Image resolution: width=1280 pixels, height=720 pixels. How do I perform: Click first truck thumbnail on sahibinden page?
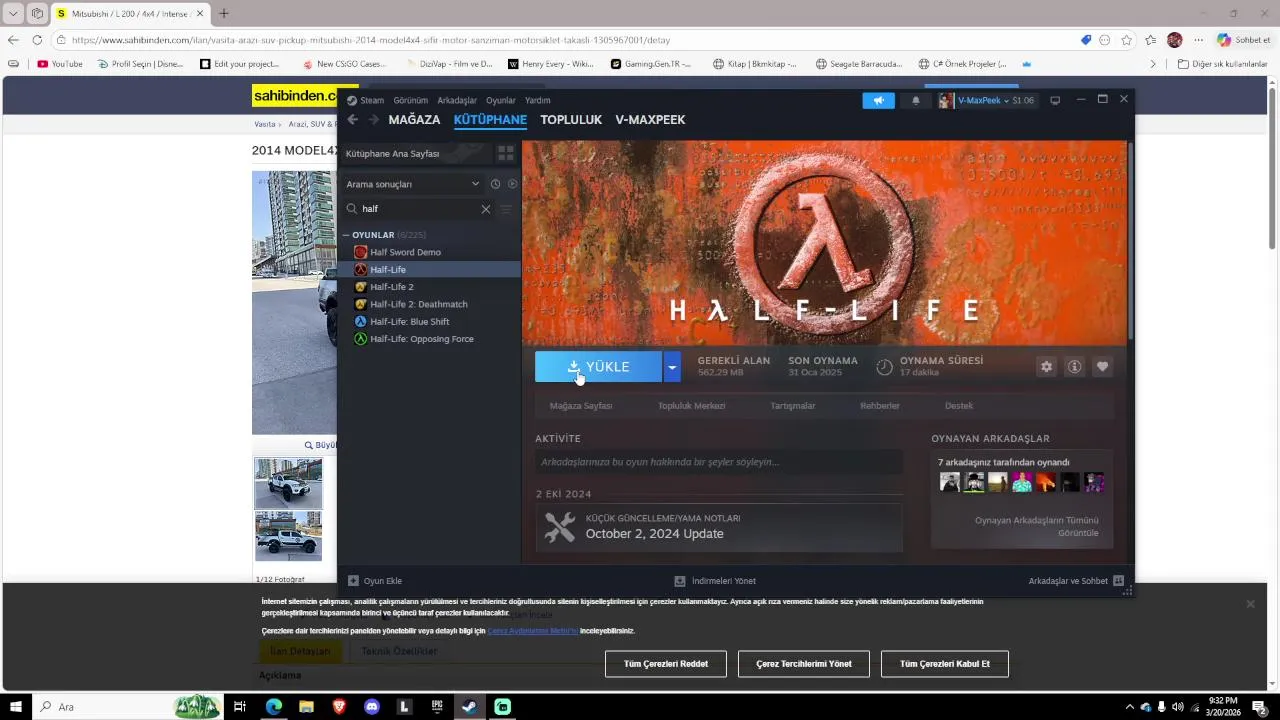[288, 484]
